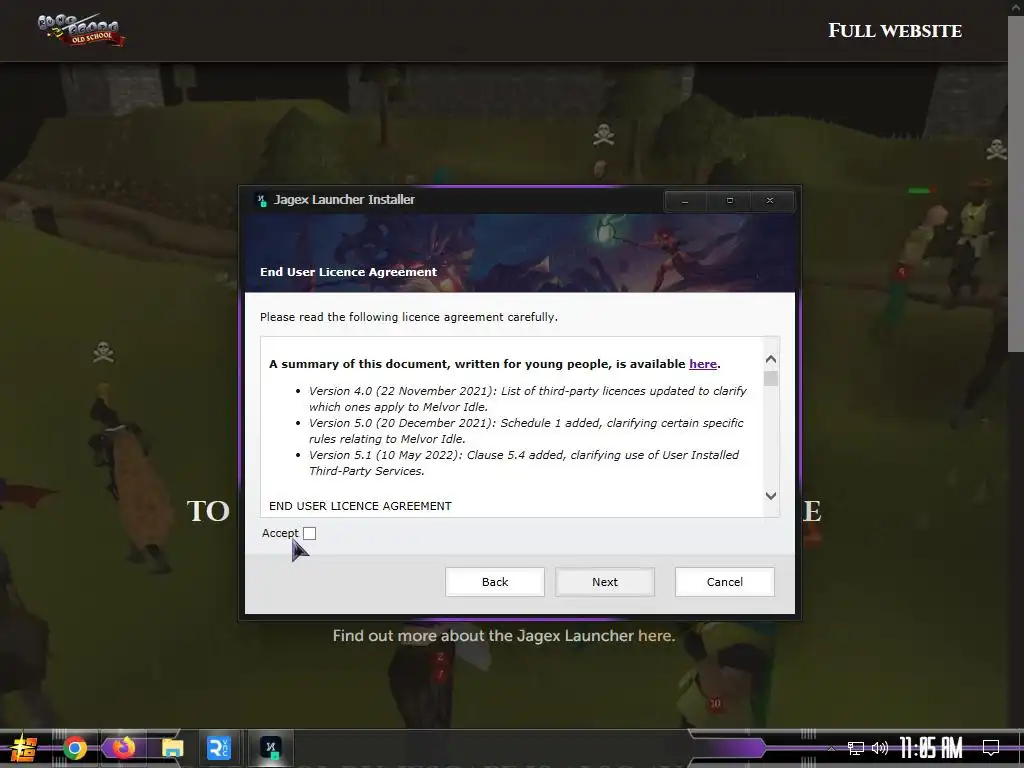Viewport: 1024px width, 768px height.
Task: Show hidden tray icons chevron
Action: (x=831, y=748)
